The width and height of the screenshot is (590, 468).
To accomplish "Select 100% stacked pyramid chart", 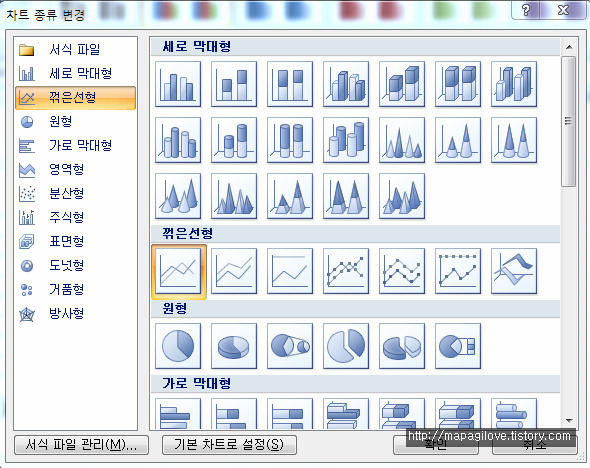I will click(x=346, y=196).
